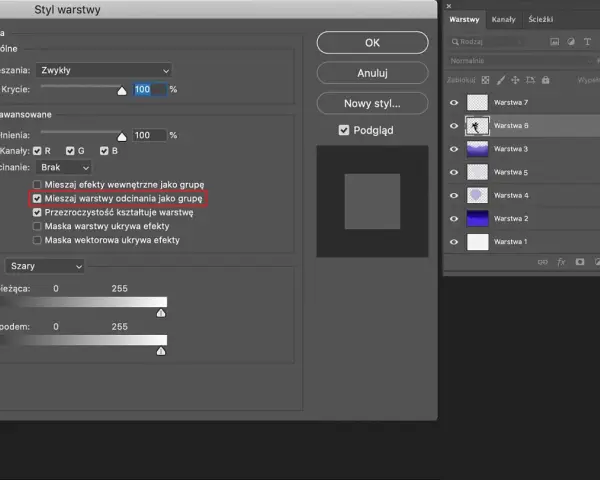Image resolution: width=600 pixels, height=480 pixels.
Task: Lock layer position move icon
Action: (515, 80)
